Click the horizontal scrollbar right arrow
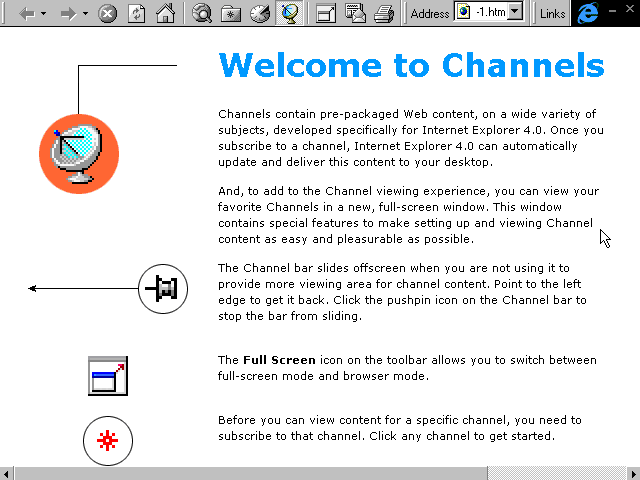The image size is (640, 480). (x=633, y=473)
